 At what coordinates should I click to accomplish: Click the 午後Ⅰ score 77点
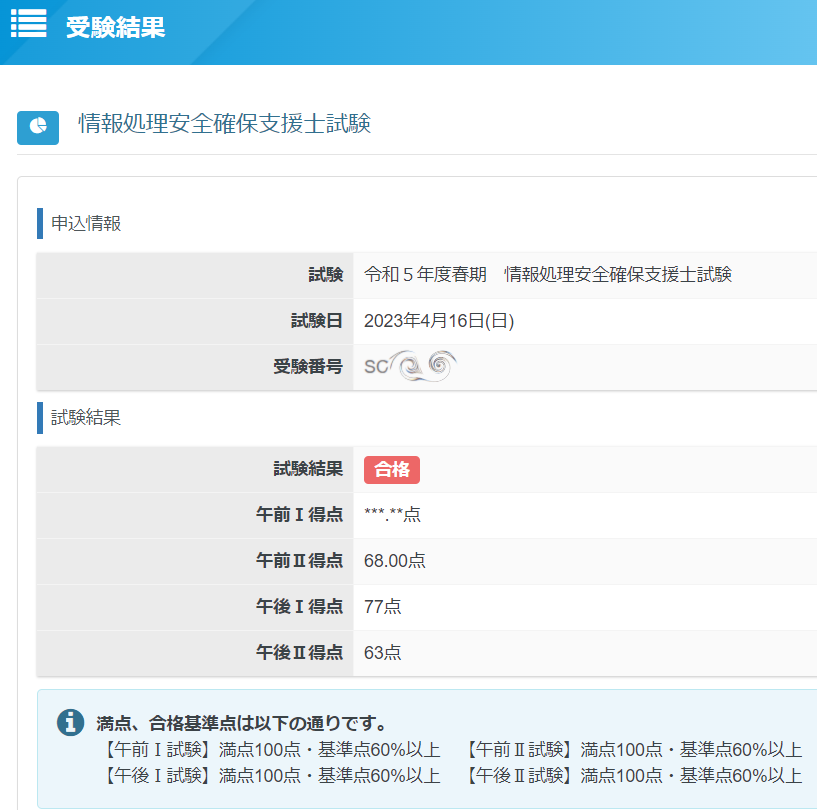click(382, 606)
